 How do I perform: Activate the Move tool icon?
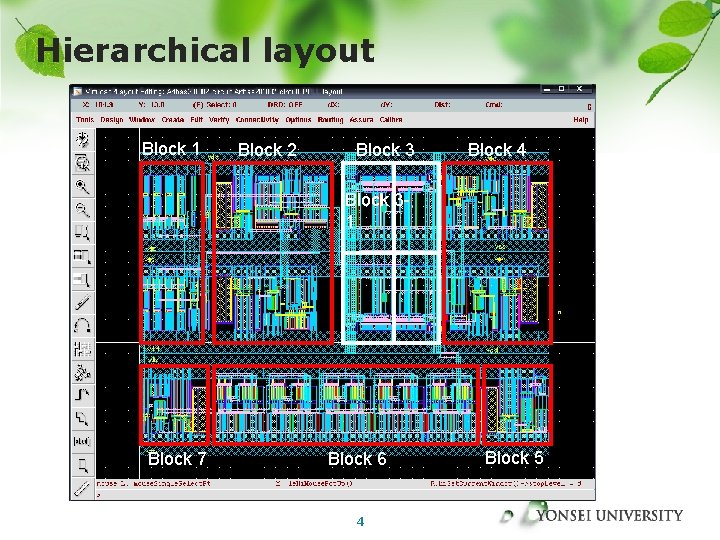coord(83,280)
